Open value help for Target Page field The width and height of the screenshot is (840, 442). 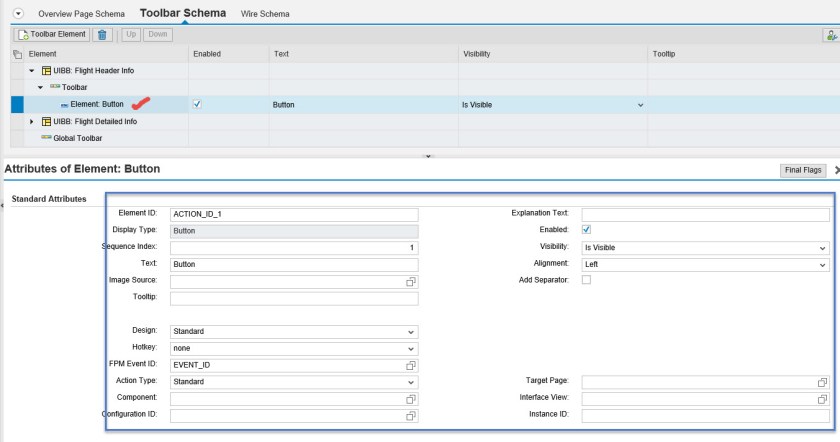coord(822,382)
